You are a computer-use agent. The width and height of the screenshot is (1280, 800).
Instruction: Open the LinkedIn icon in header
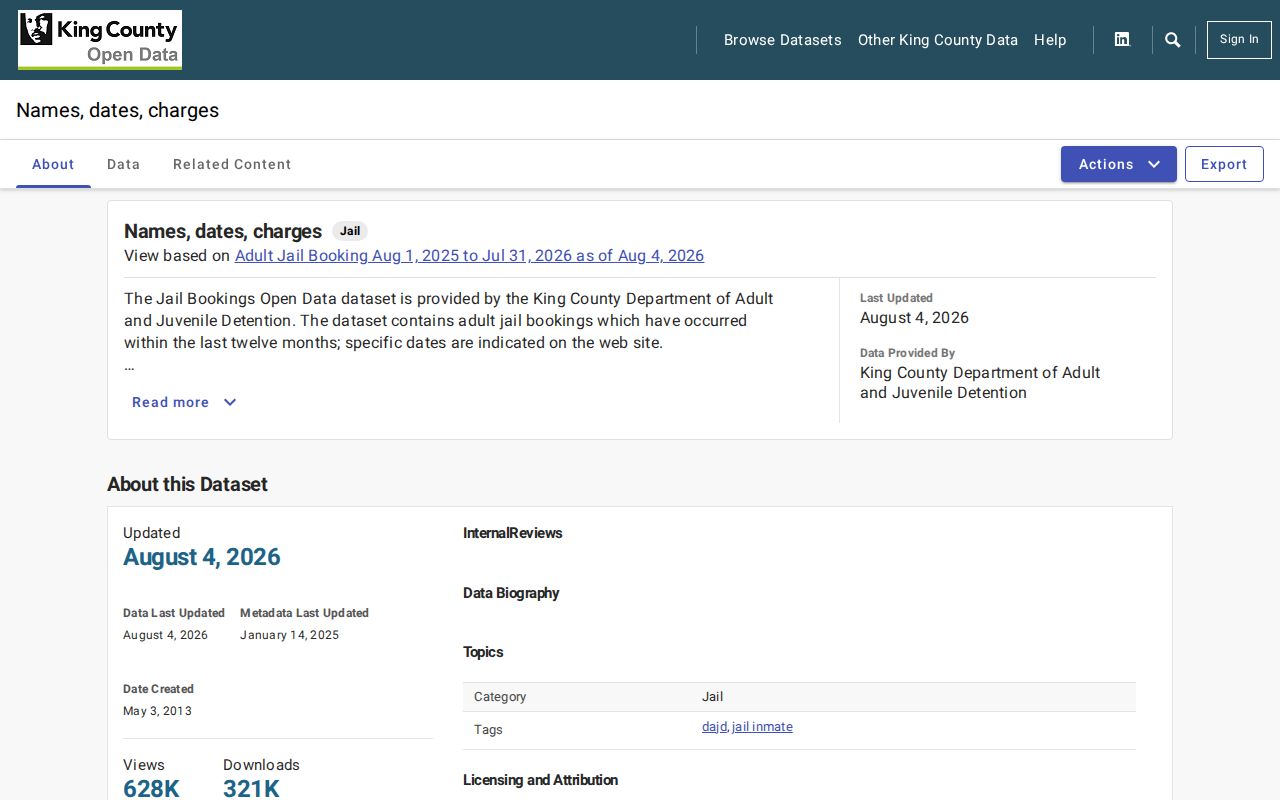click(1122, 40)
